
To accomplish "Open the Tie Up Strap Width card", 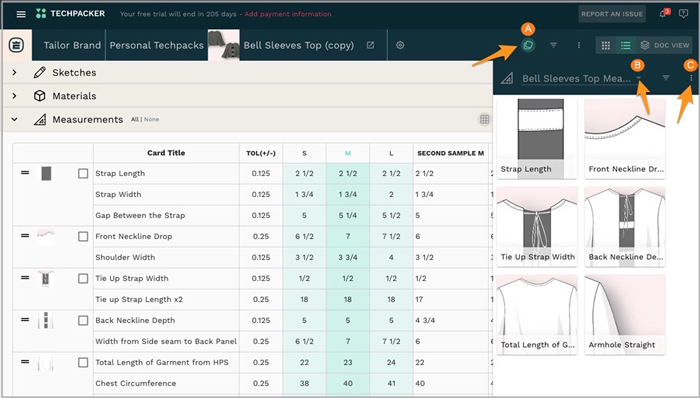I will point(537,226).
